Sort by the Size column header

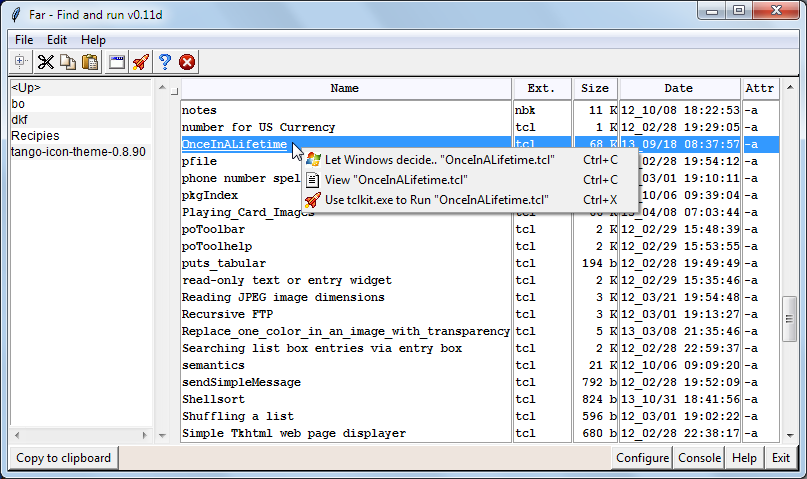[595, 88]
